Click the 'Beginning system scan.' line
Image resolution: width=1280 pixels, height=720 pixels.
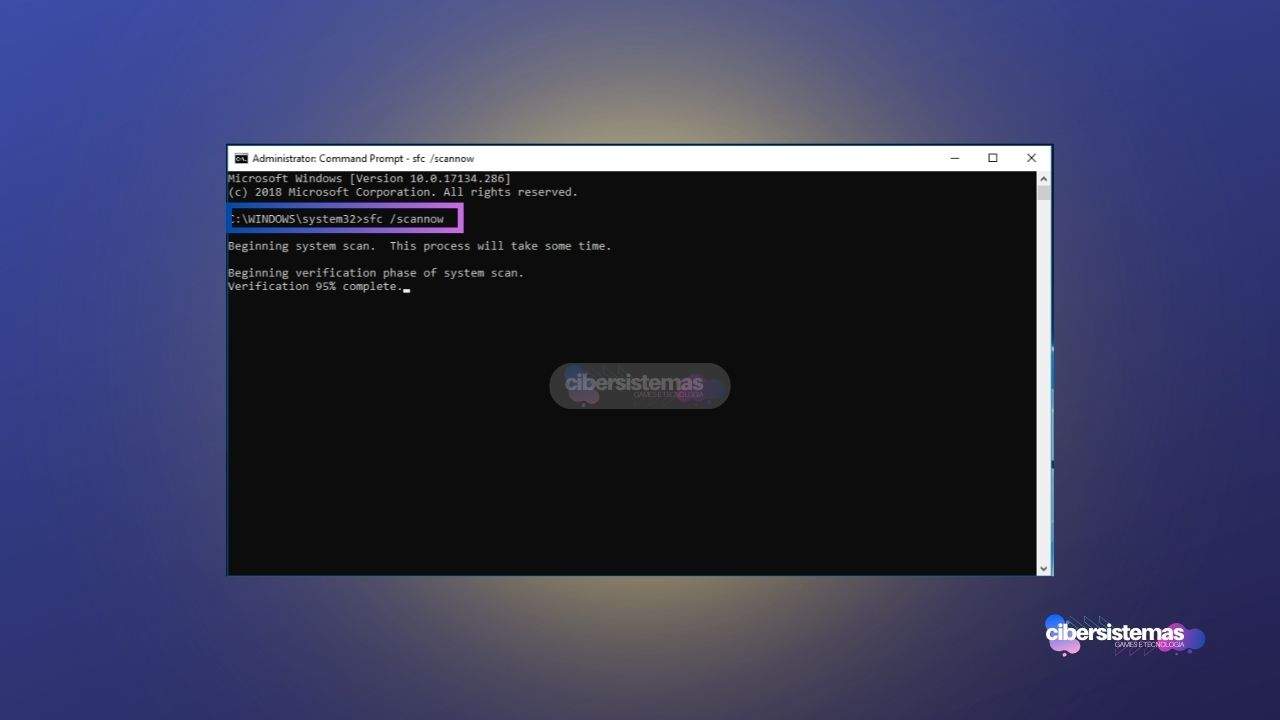pyautogui.click(x=419, y=246)
